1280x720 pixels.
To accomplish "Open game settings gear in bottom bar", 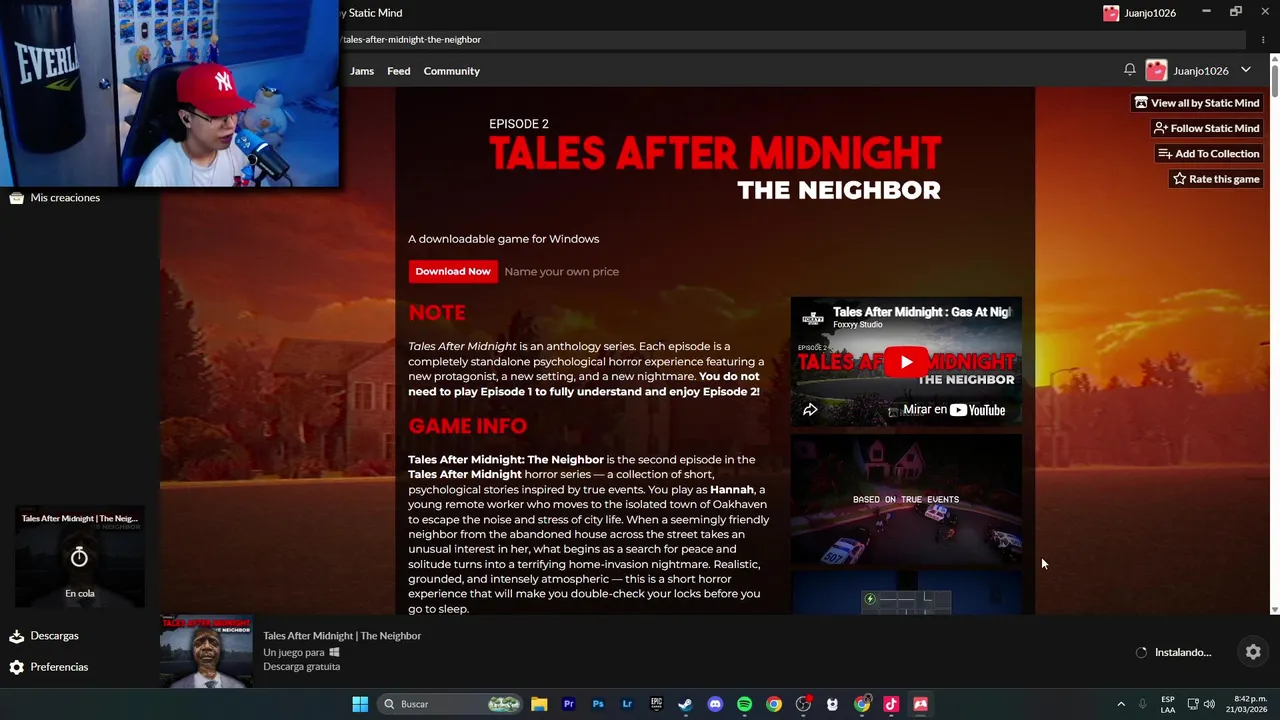I will [x=1253, y=652].
